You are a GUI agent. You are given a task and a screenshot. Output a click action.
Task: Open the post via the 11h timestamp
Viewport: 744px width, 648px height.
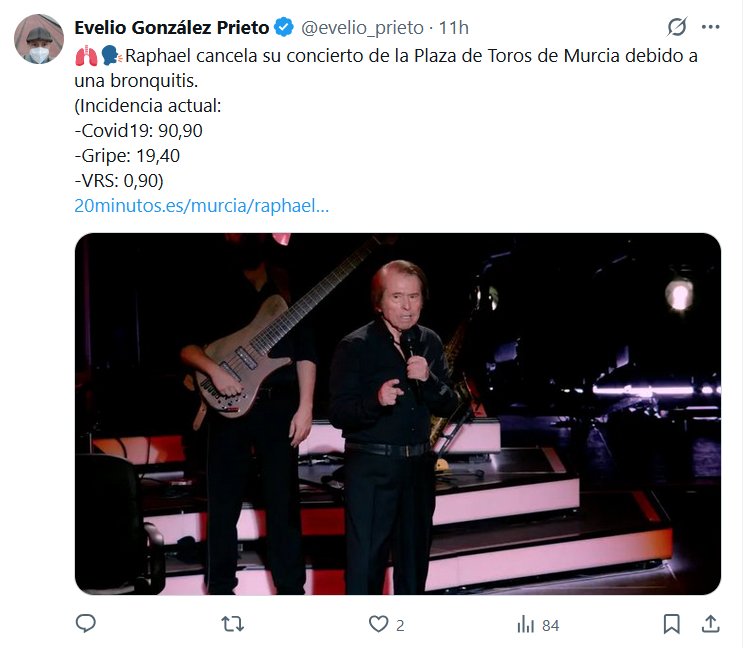(x=453, y=27)
